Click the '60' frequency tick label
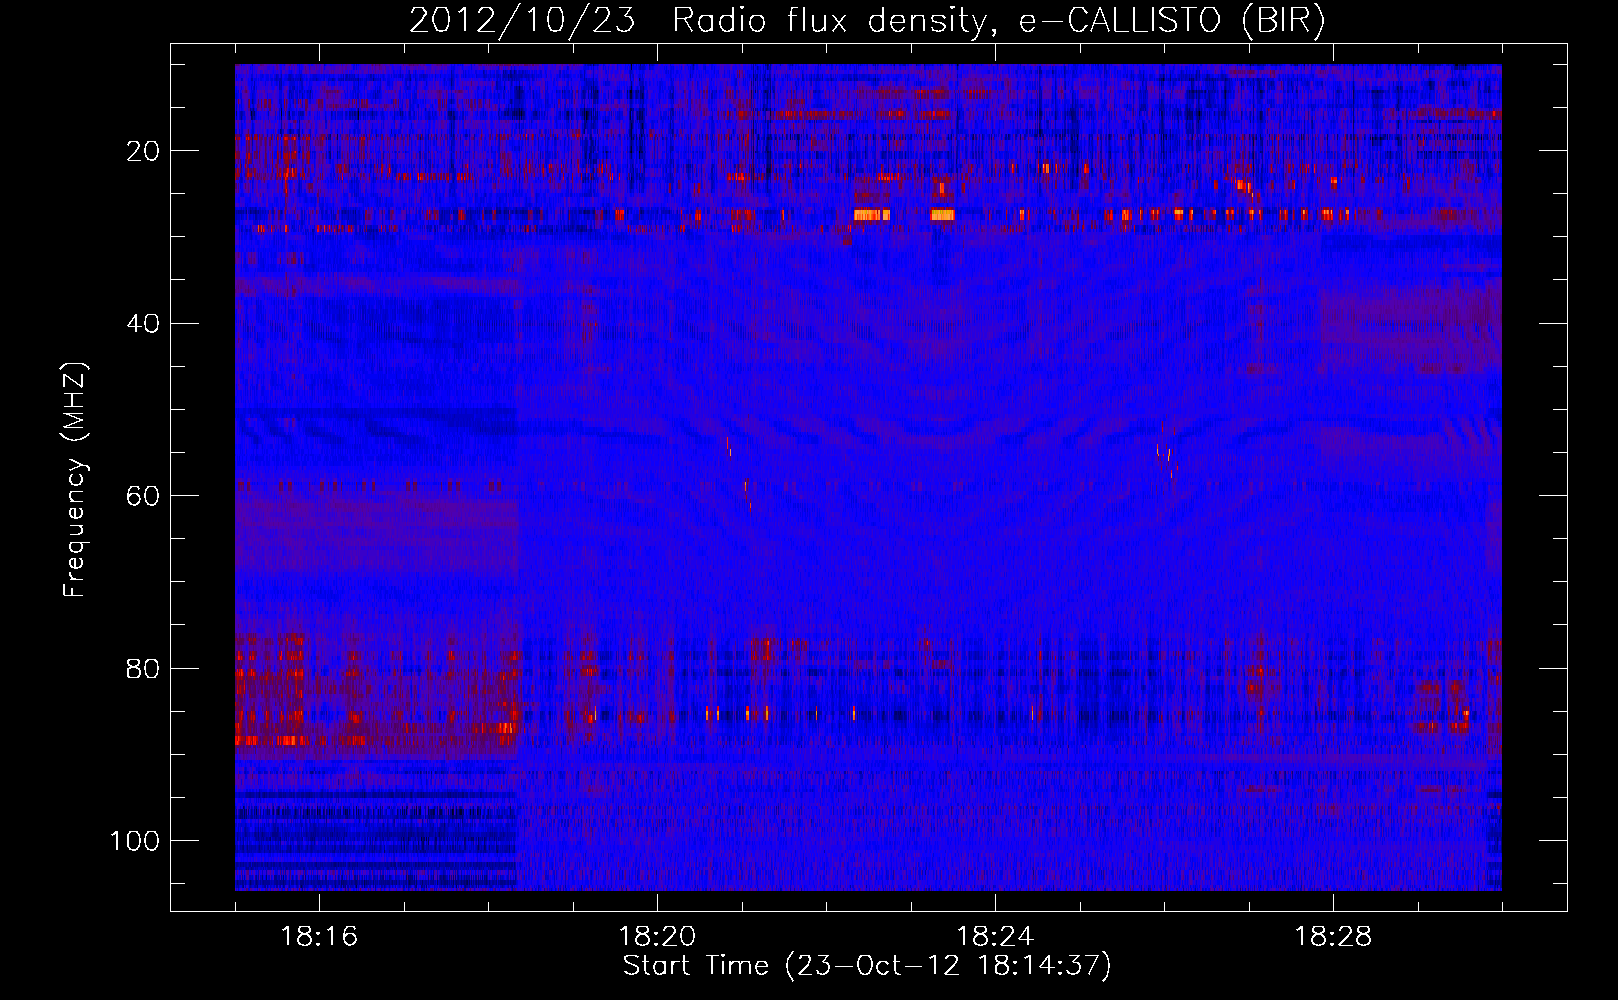 click(x=143, y=496)
